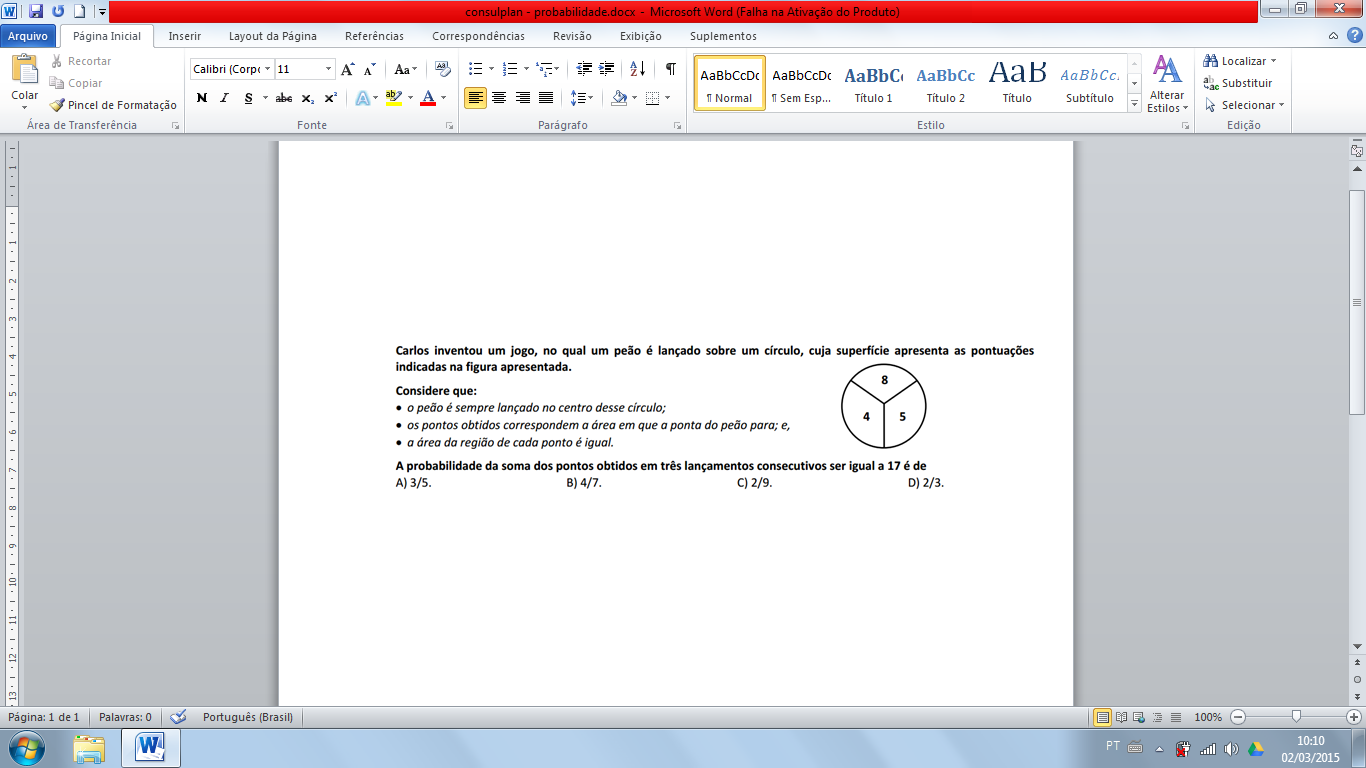Image resolution: width=1366 pixels, height=768 pixels.
Task: Click the bullet list icon
Action: pyautogui.click(x=475, y=69)
